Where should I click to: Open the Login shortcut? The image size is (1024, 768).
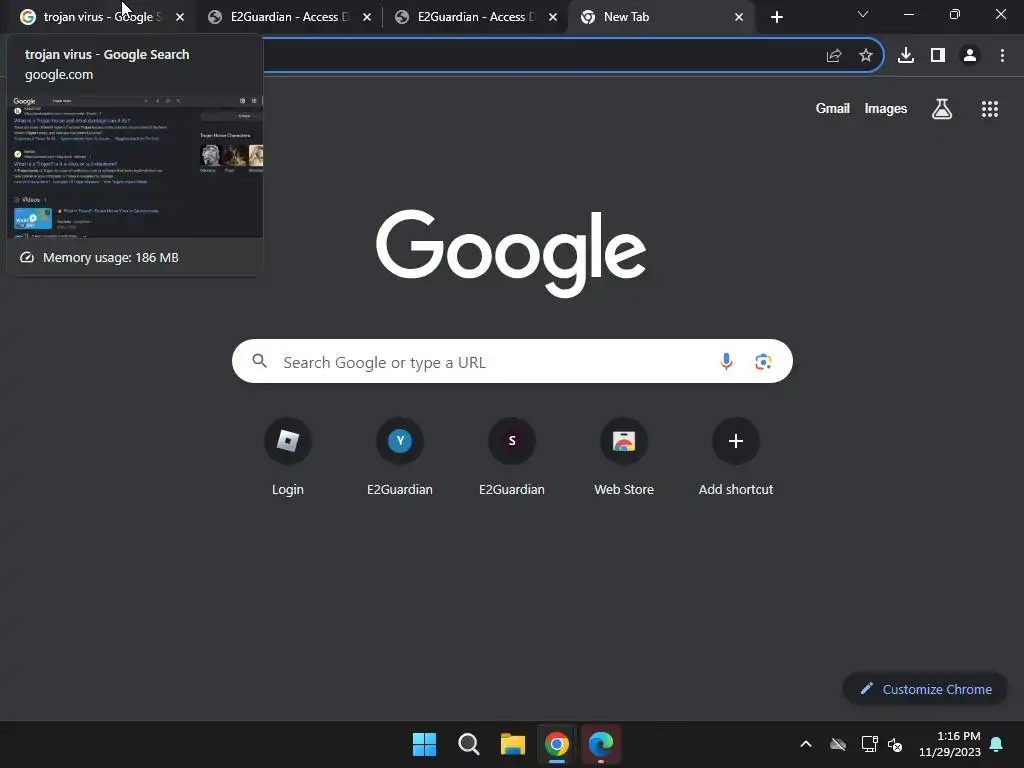tap(288, 458)
